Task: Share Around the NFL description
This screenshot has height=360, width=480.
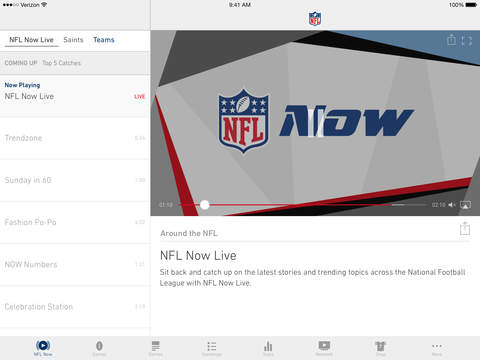Action: (465, 229)
